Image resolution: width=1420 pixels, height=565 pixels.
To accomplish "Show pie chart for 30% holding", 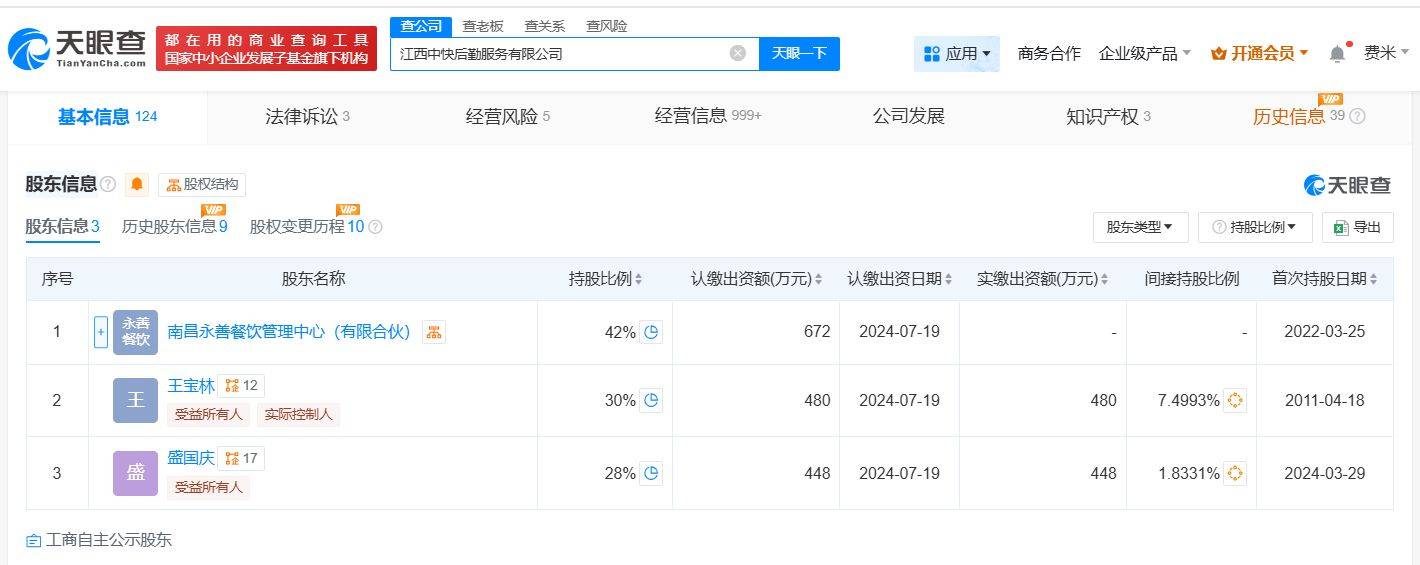I will point(652,400).
